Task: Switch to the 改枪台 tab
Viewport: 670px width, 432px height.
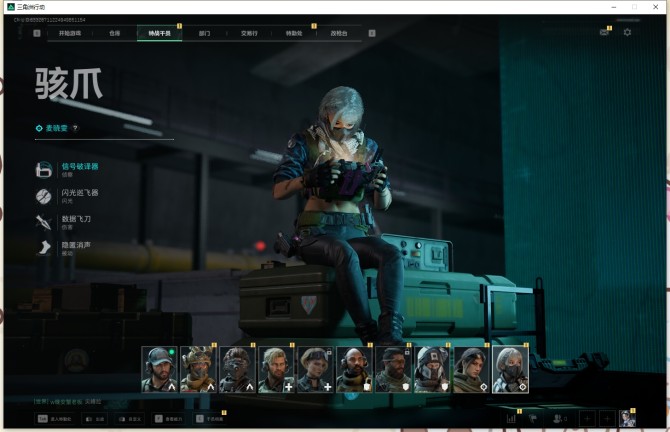Action: [x=339, y=33]
